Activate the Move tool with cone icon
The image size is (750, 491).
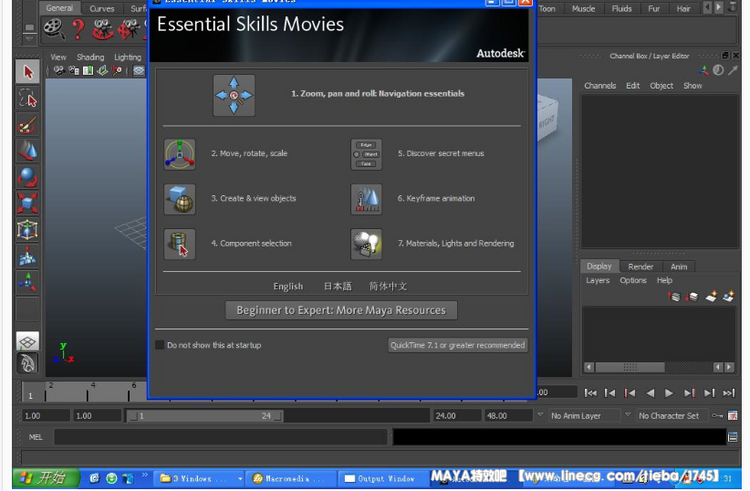click(28, 151)
